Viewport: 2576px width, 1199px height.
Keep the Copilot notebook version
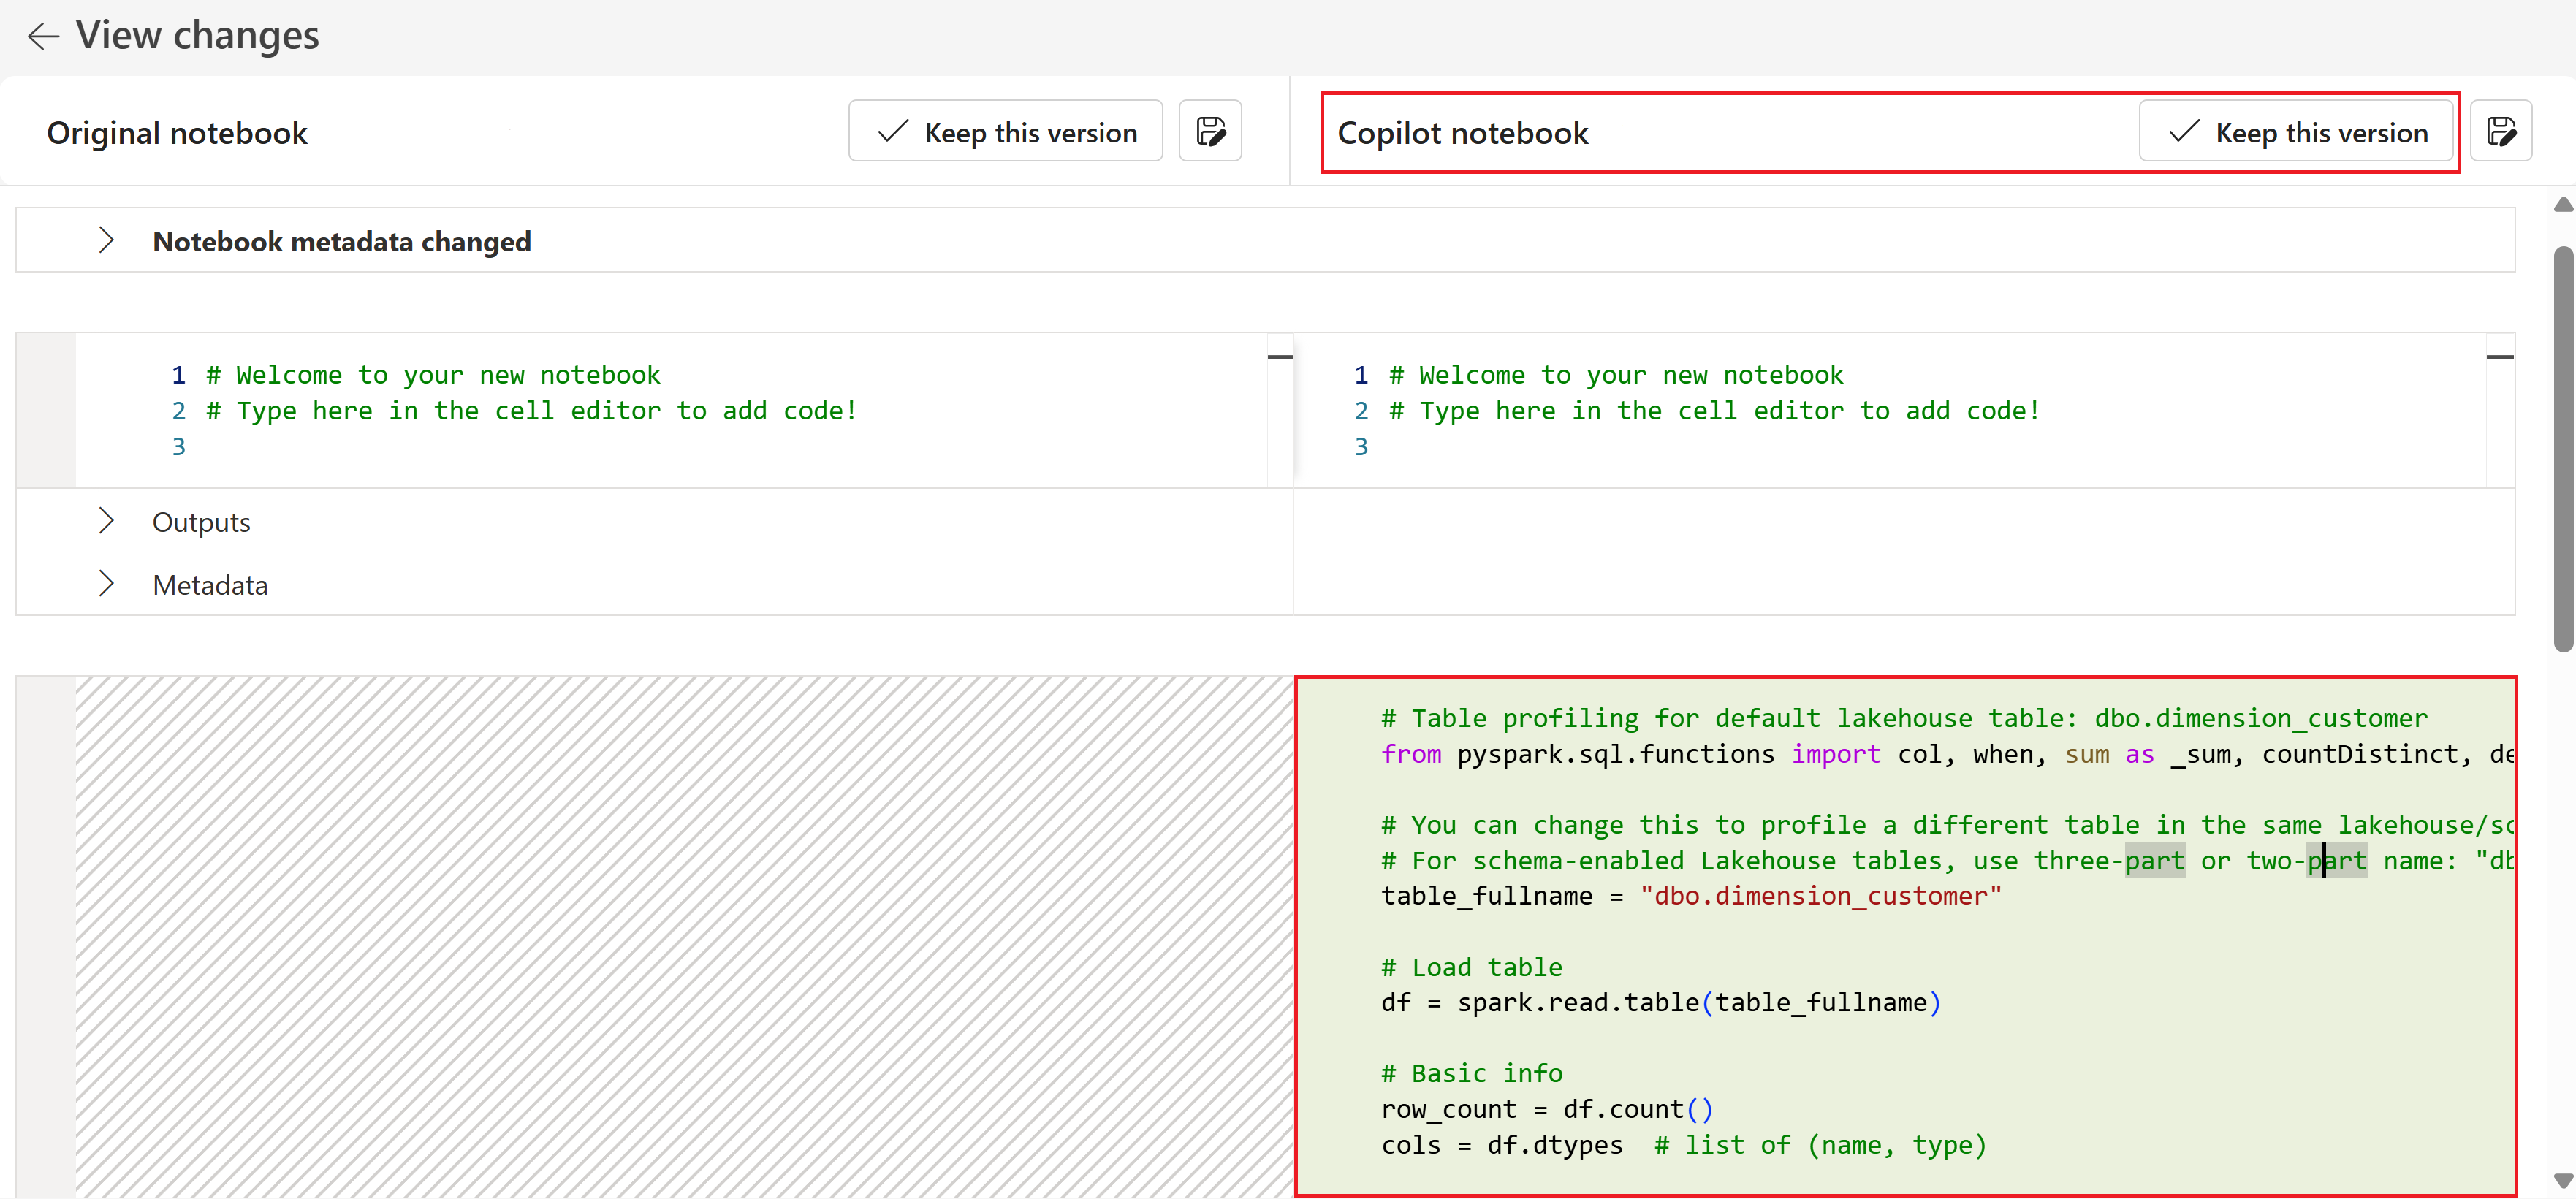pos(2296,131)
